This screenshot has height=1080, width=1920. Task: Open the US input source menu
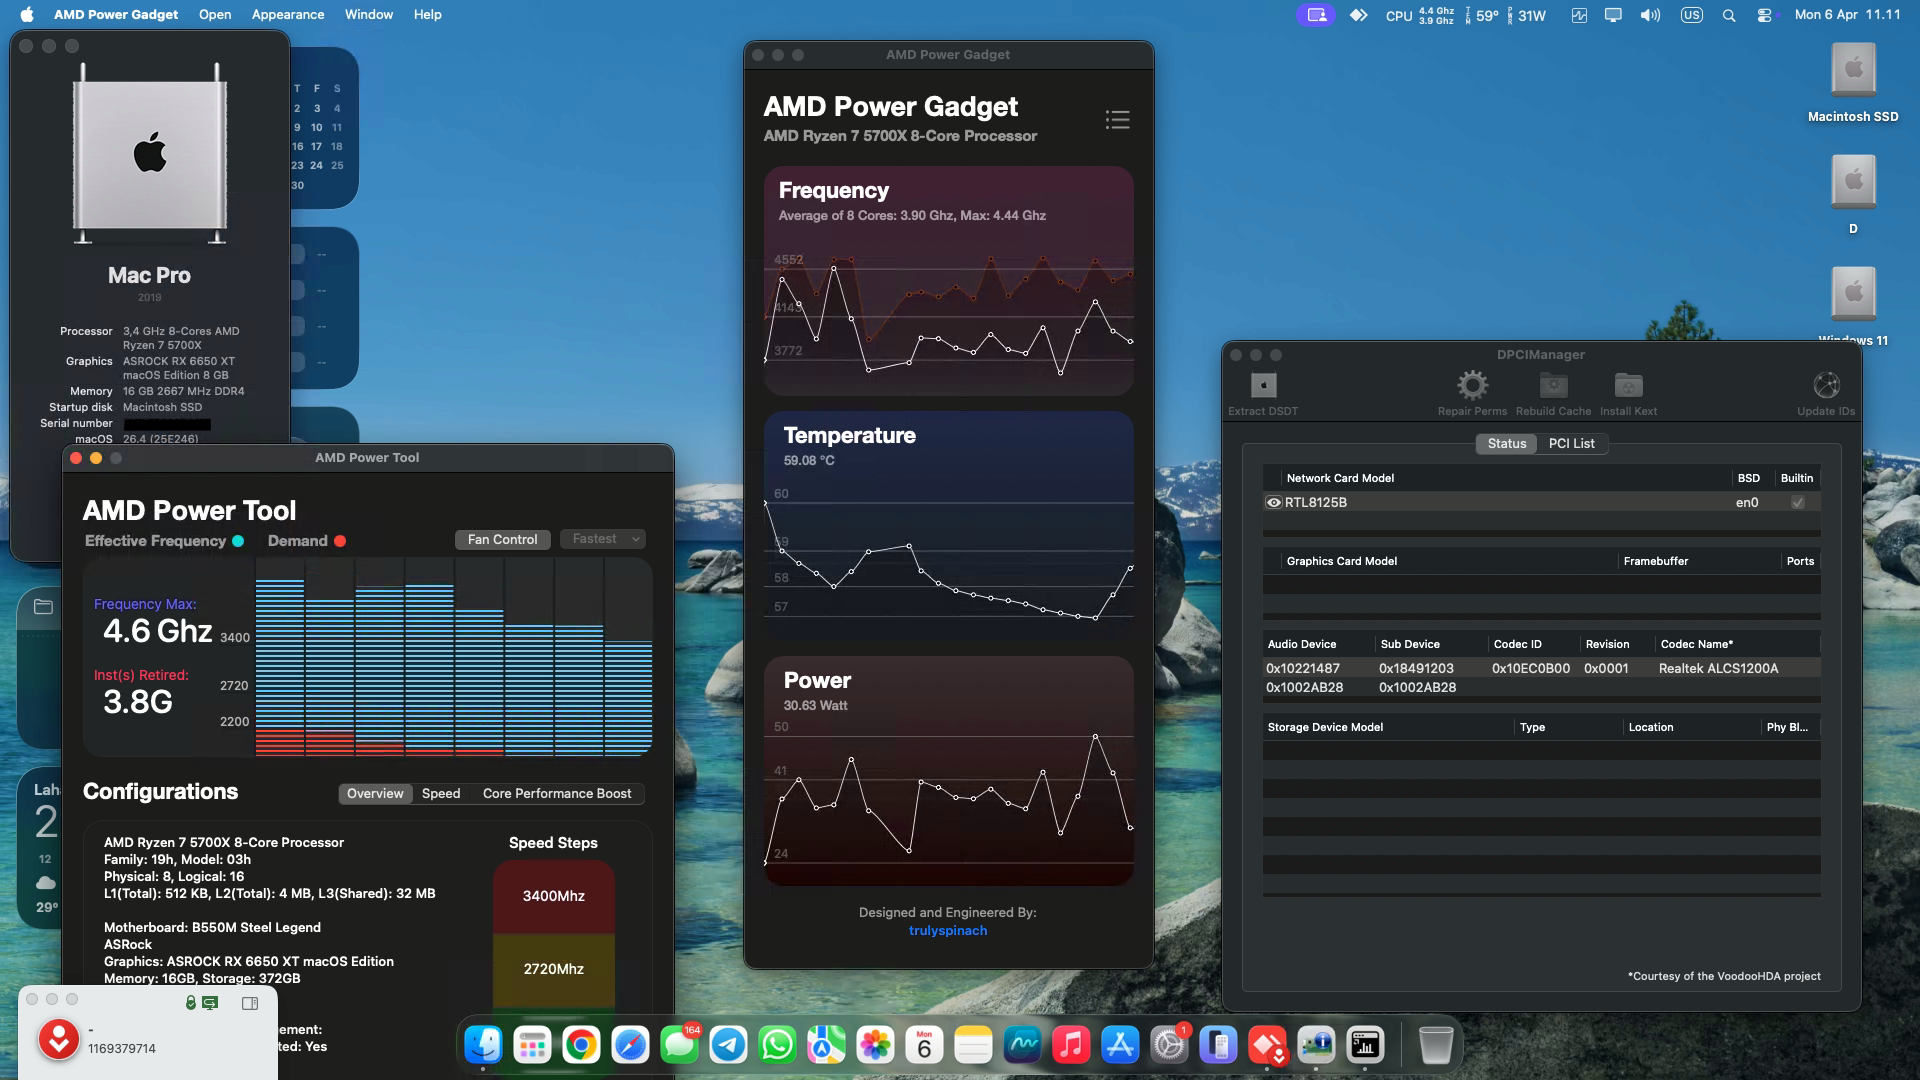coord(1691,15)
